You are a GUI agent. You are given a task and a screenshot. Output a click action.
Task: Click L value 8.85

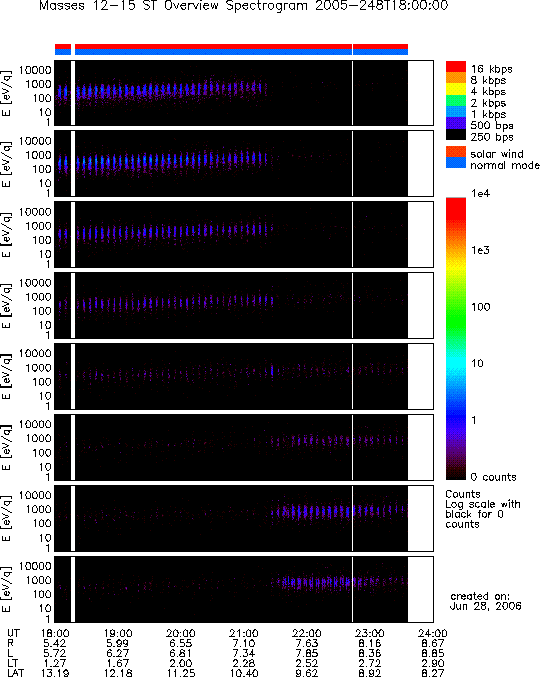coord(432,653)
